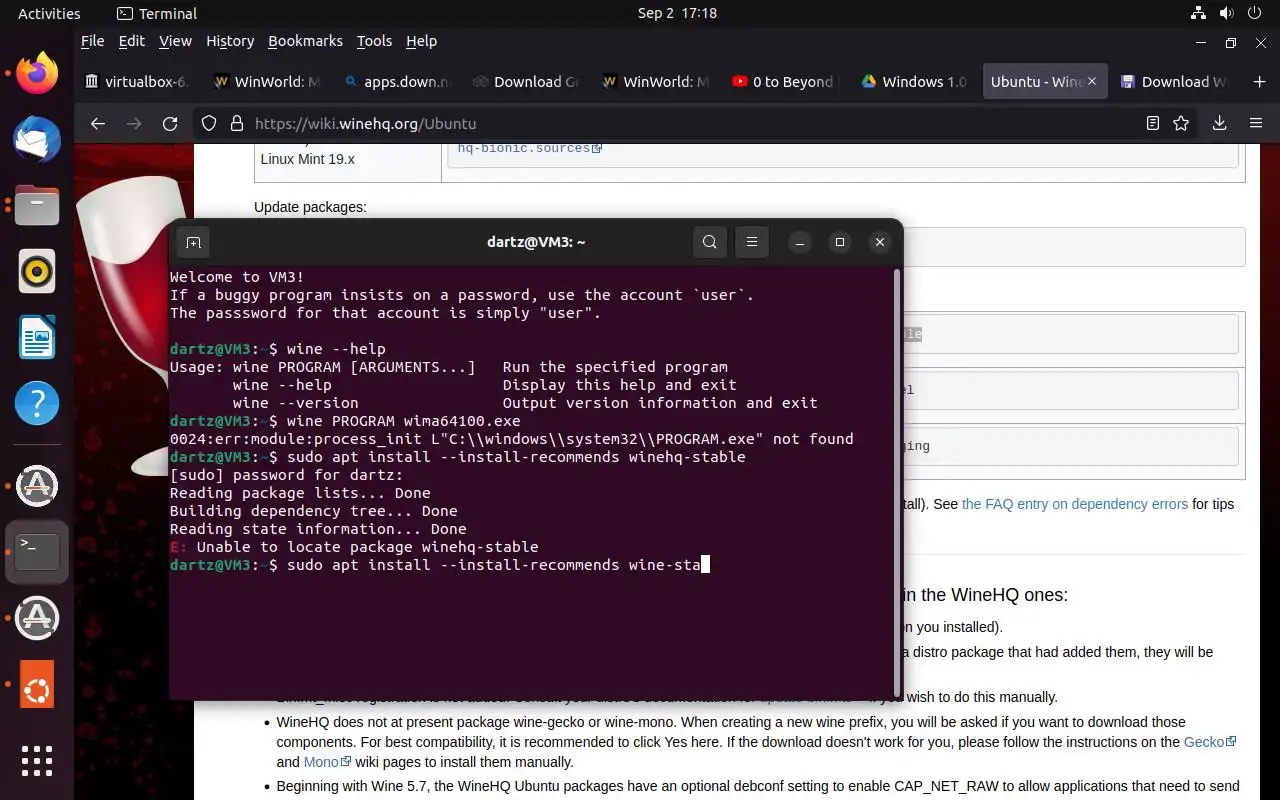This screenshot has width=1280, height=800.
Task: Switch to the Windows 1.0 tab
Action: click(914, 82)
